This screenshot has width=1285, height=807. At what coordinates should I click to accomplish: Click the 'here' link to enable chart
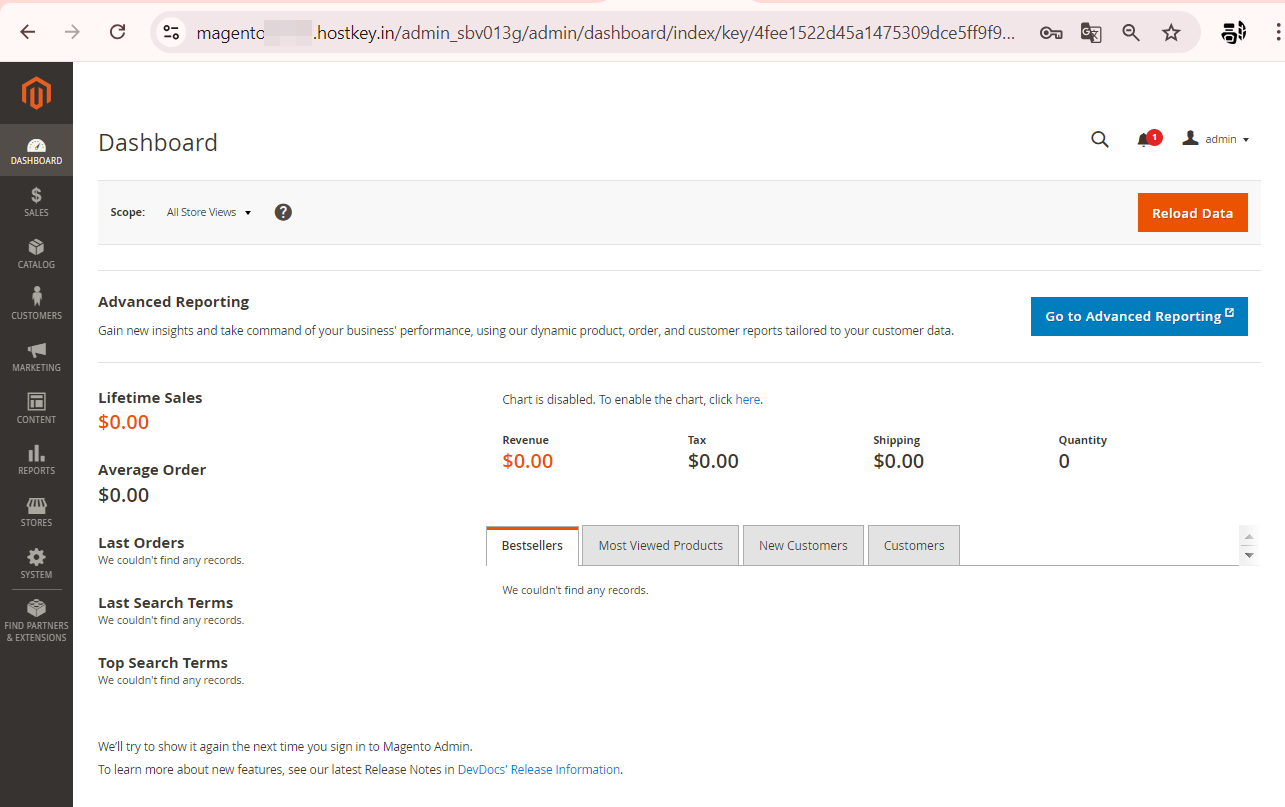click(747, 400)
